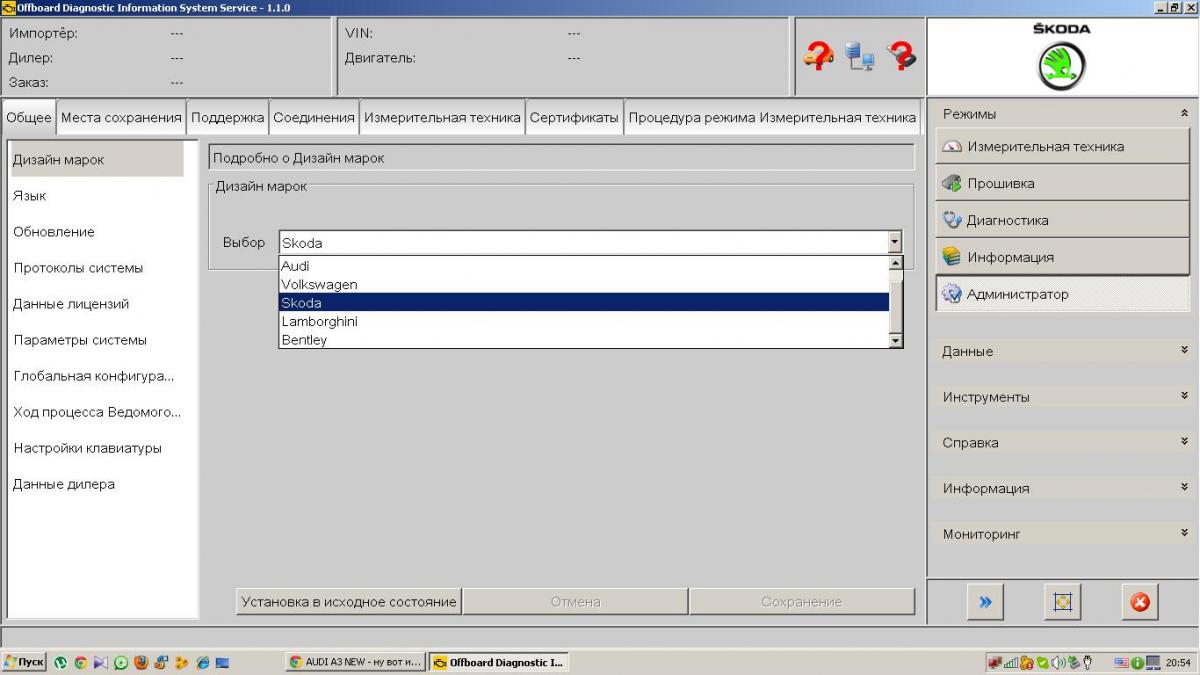Image resolution: width=1200 pixels, height=675 pixels.
Task: Click the network computers connection icon
Action: point(859,54)
